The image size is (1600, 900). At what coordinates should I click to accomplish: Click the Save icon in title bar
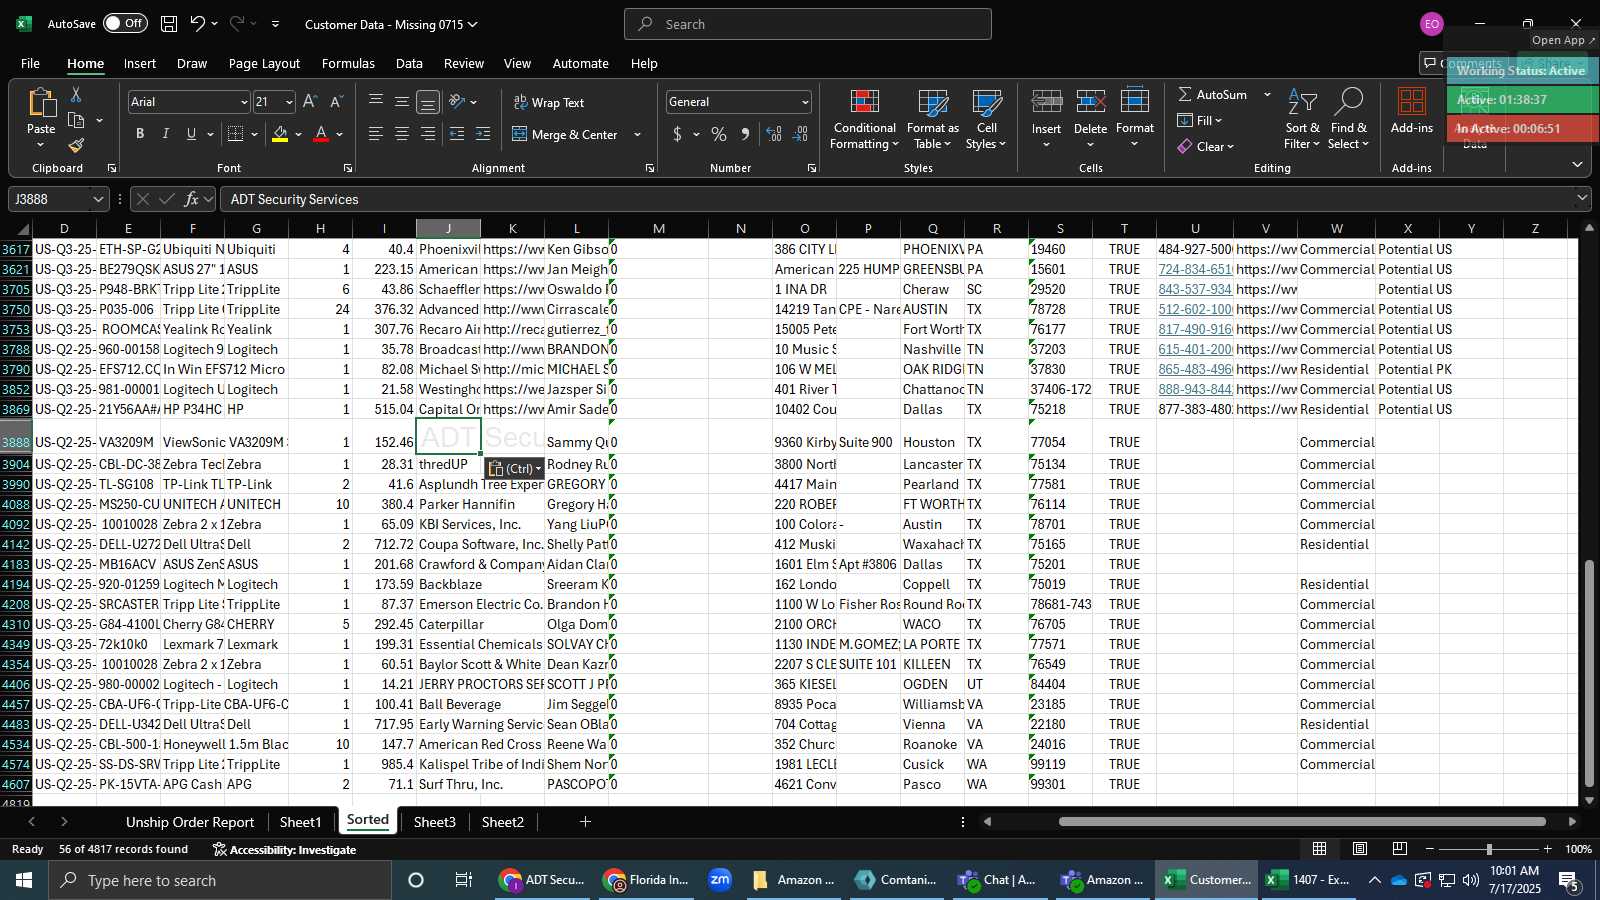click(169, 24)
